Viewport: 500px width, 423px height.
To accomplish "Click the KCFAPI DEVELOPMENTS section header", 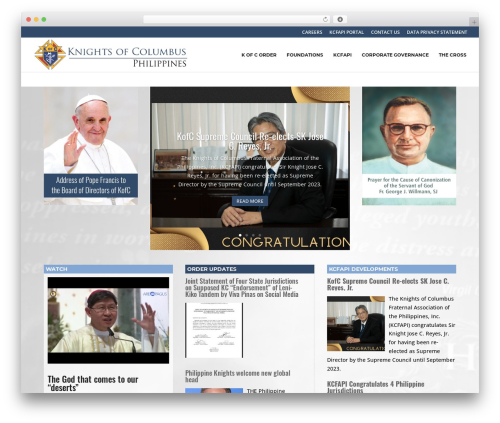I will [x=391, y=269].
